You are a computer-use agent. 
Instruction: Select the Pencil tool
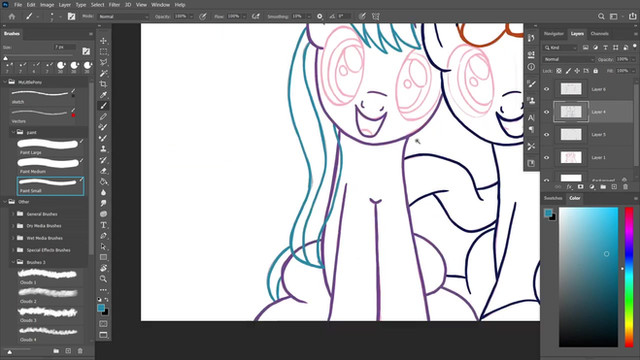coord(103,117)
